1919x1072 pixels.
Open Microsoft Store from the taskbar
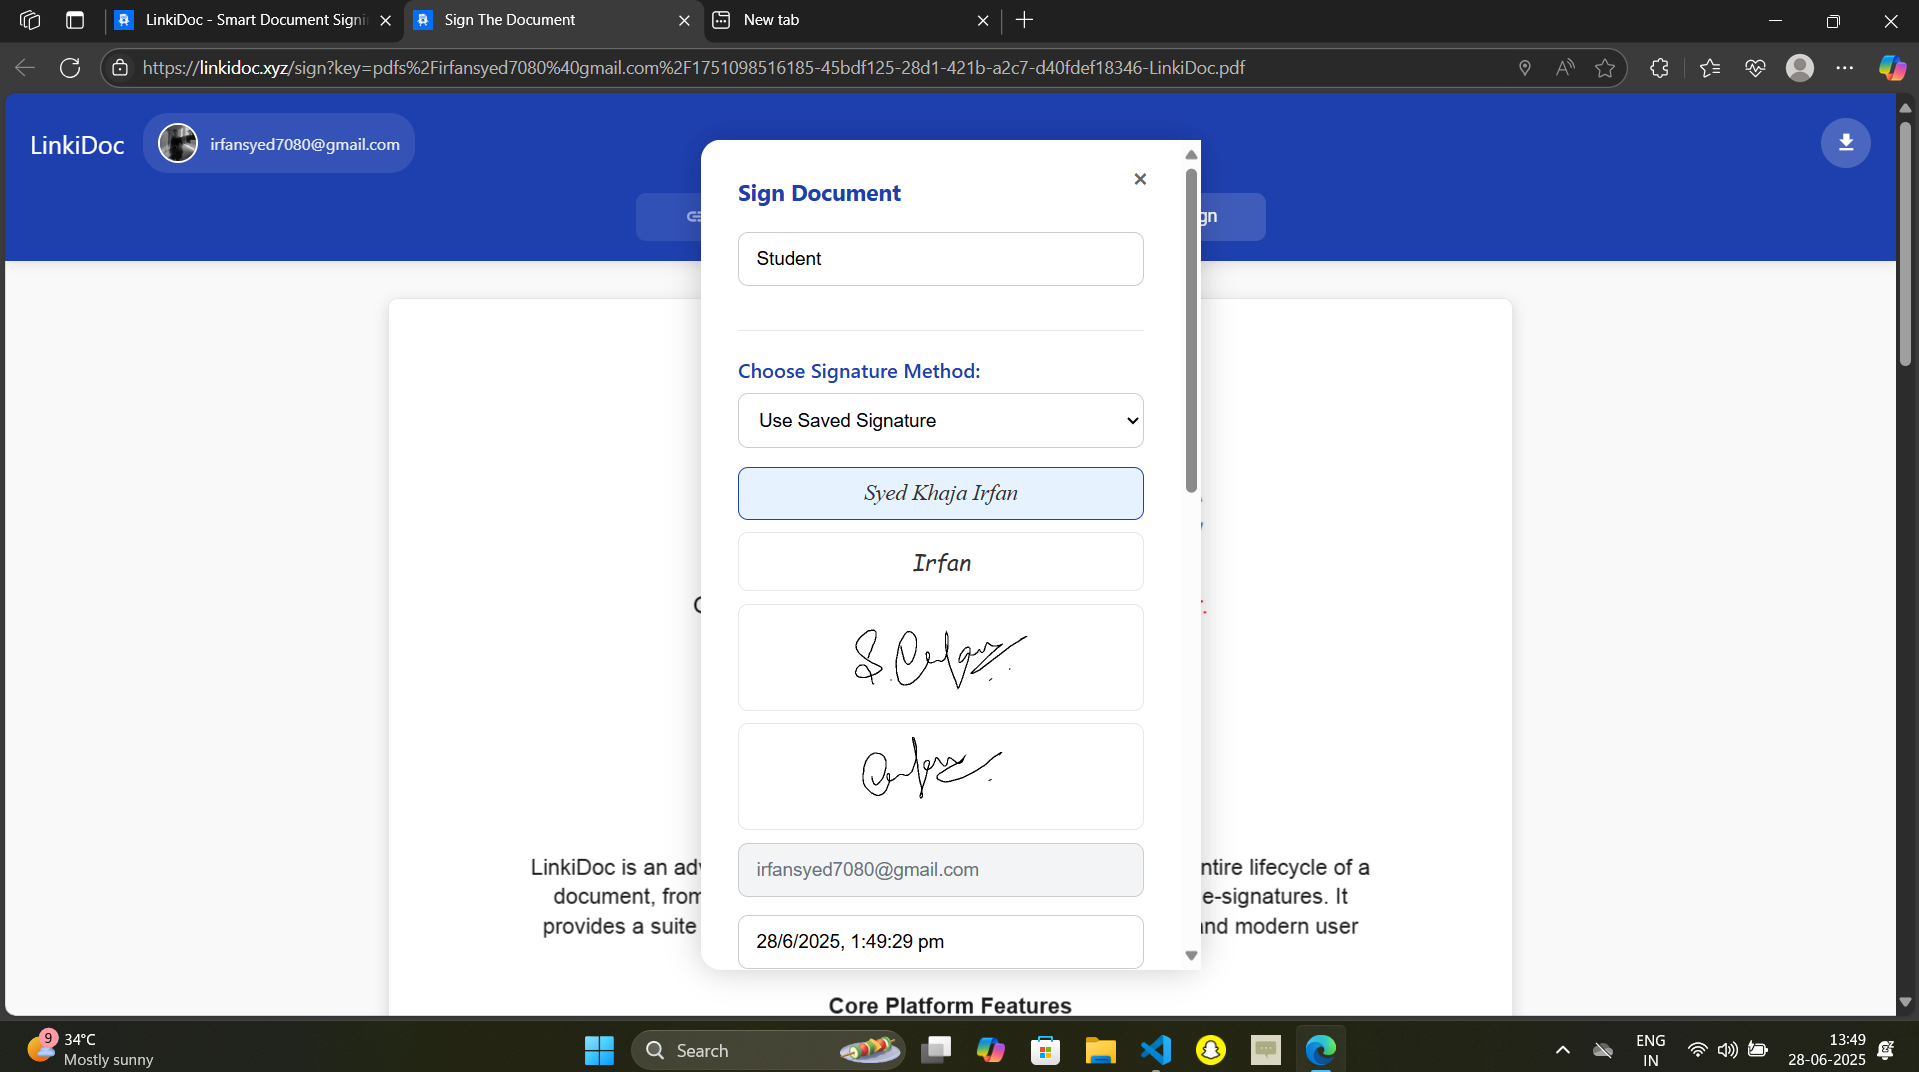pos(1045,1050)
